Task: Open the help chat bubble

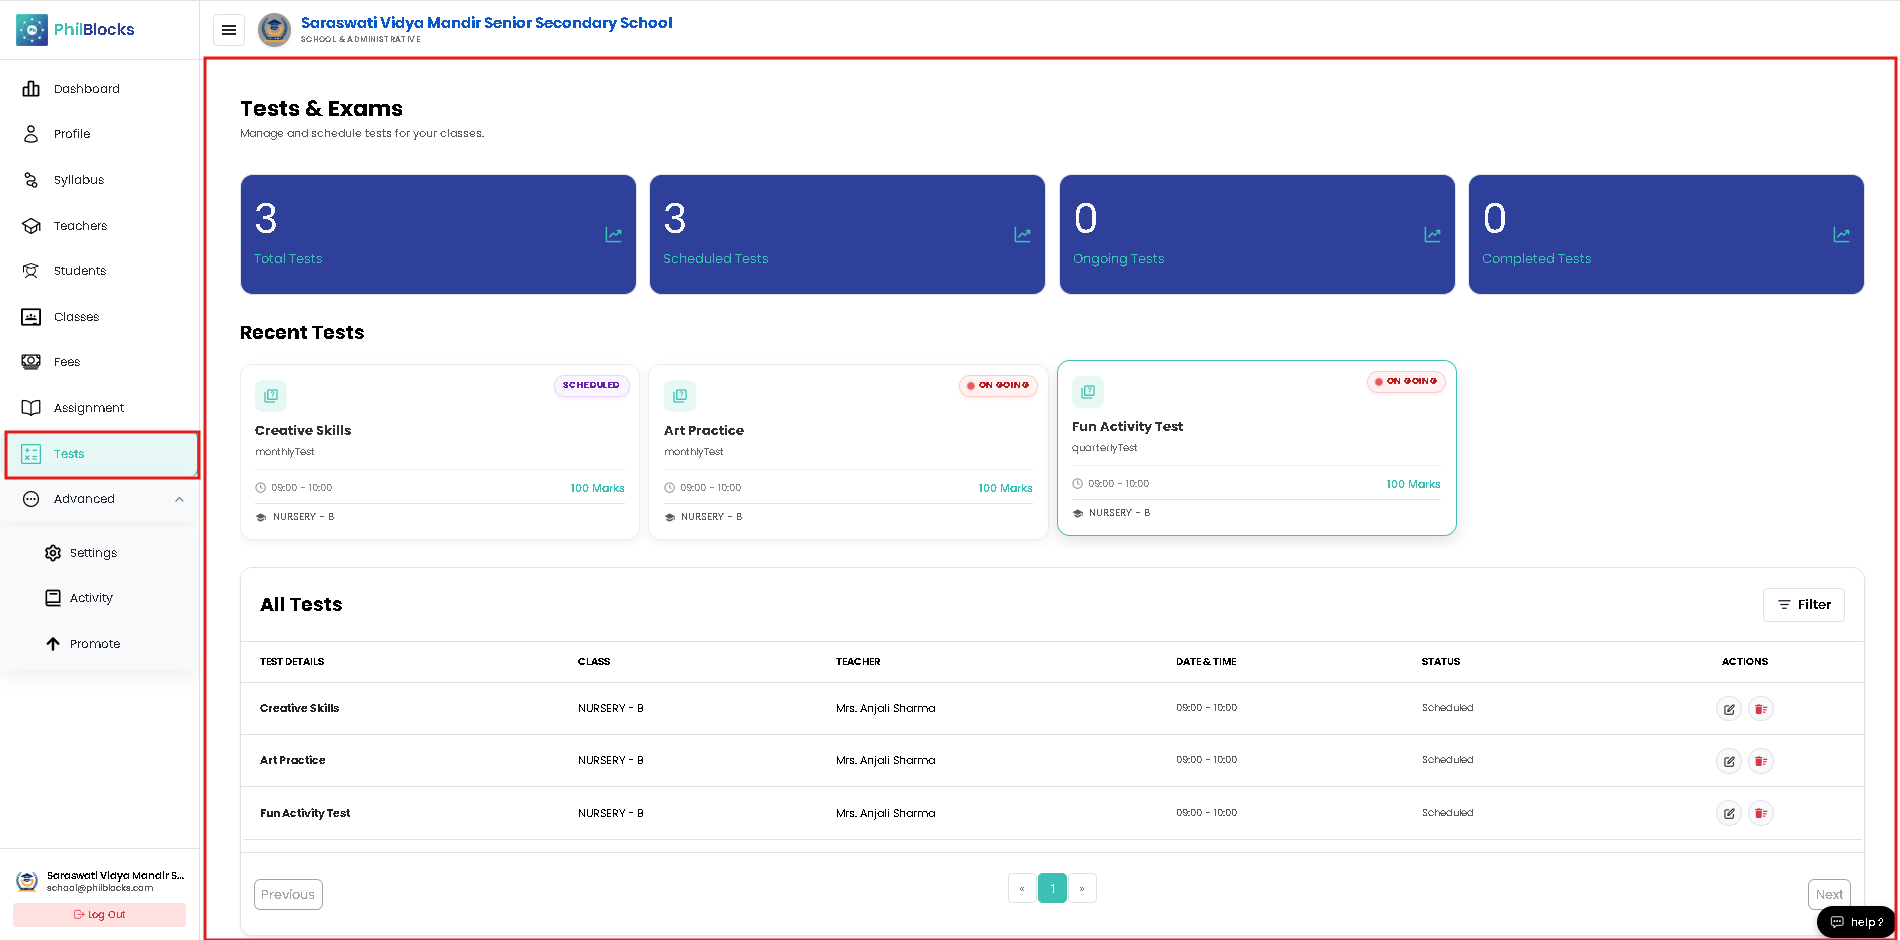Action: click(1856, 922)
